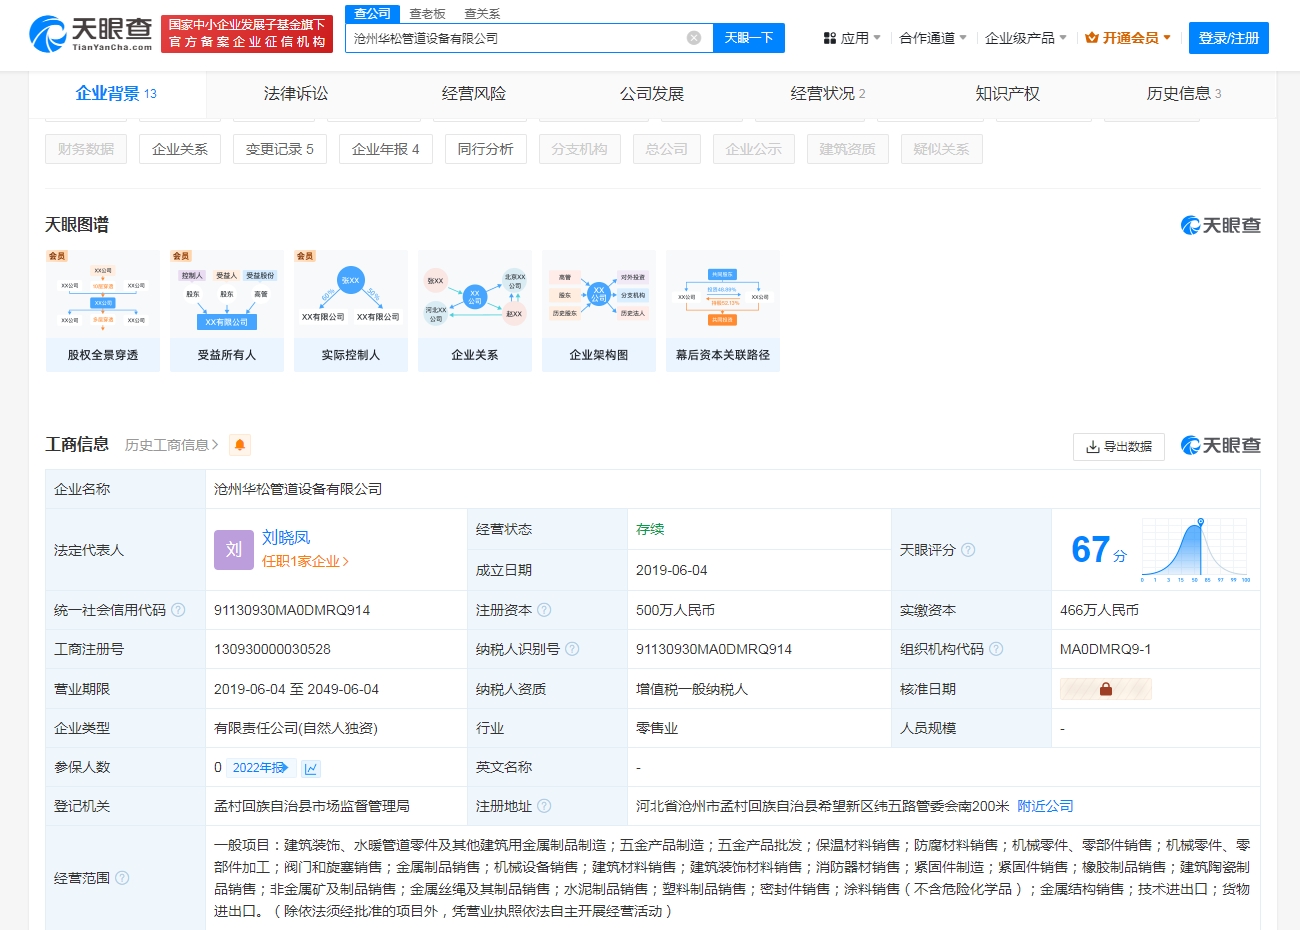Image resolution: width=1300 pixels, height=930 pixels.
Task: Show help for 统一社会信用代码
Action: [178, 610]
